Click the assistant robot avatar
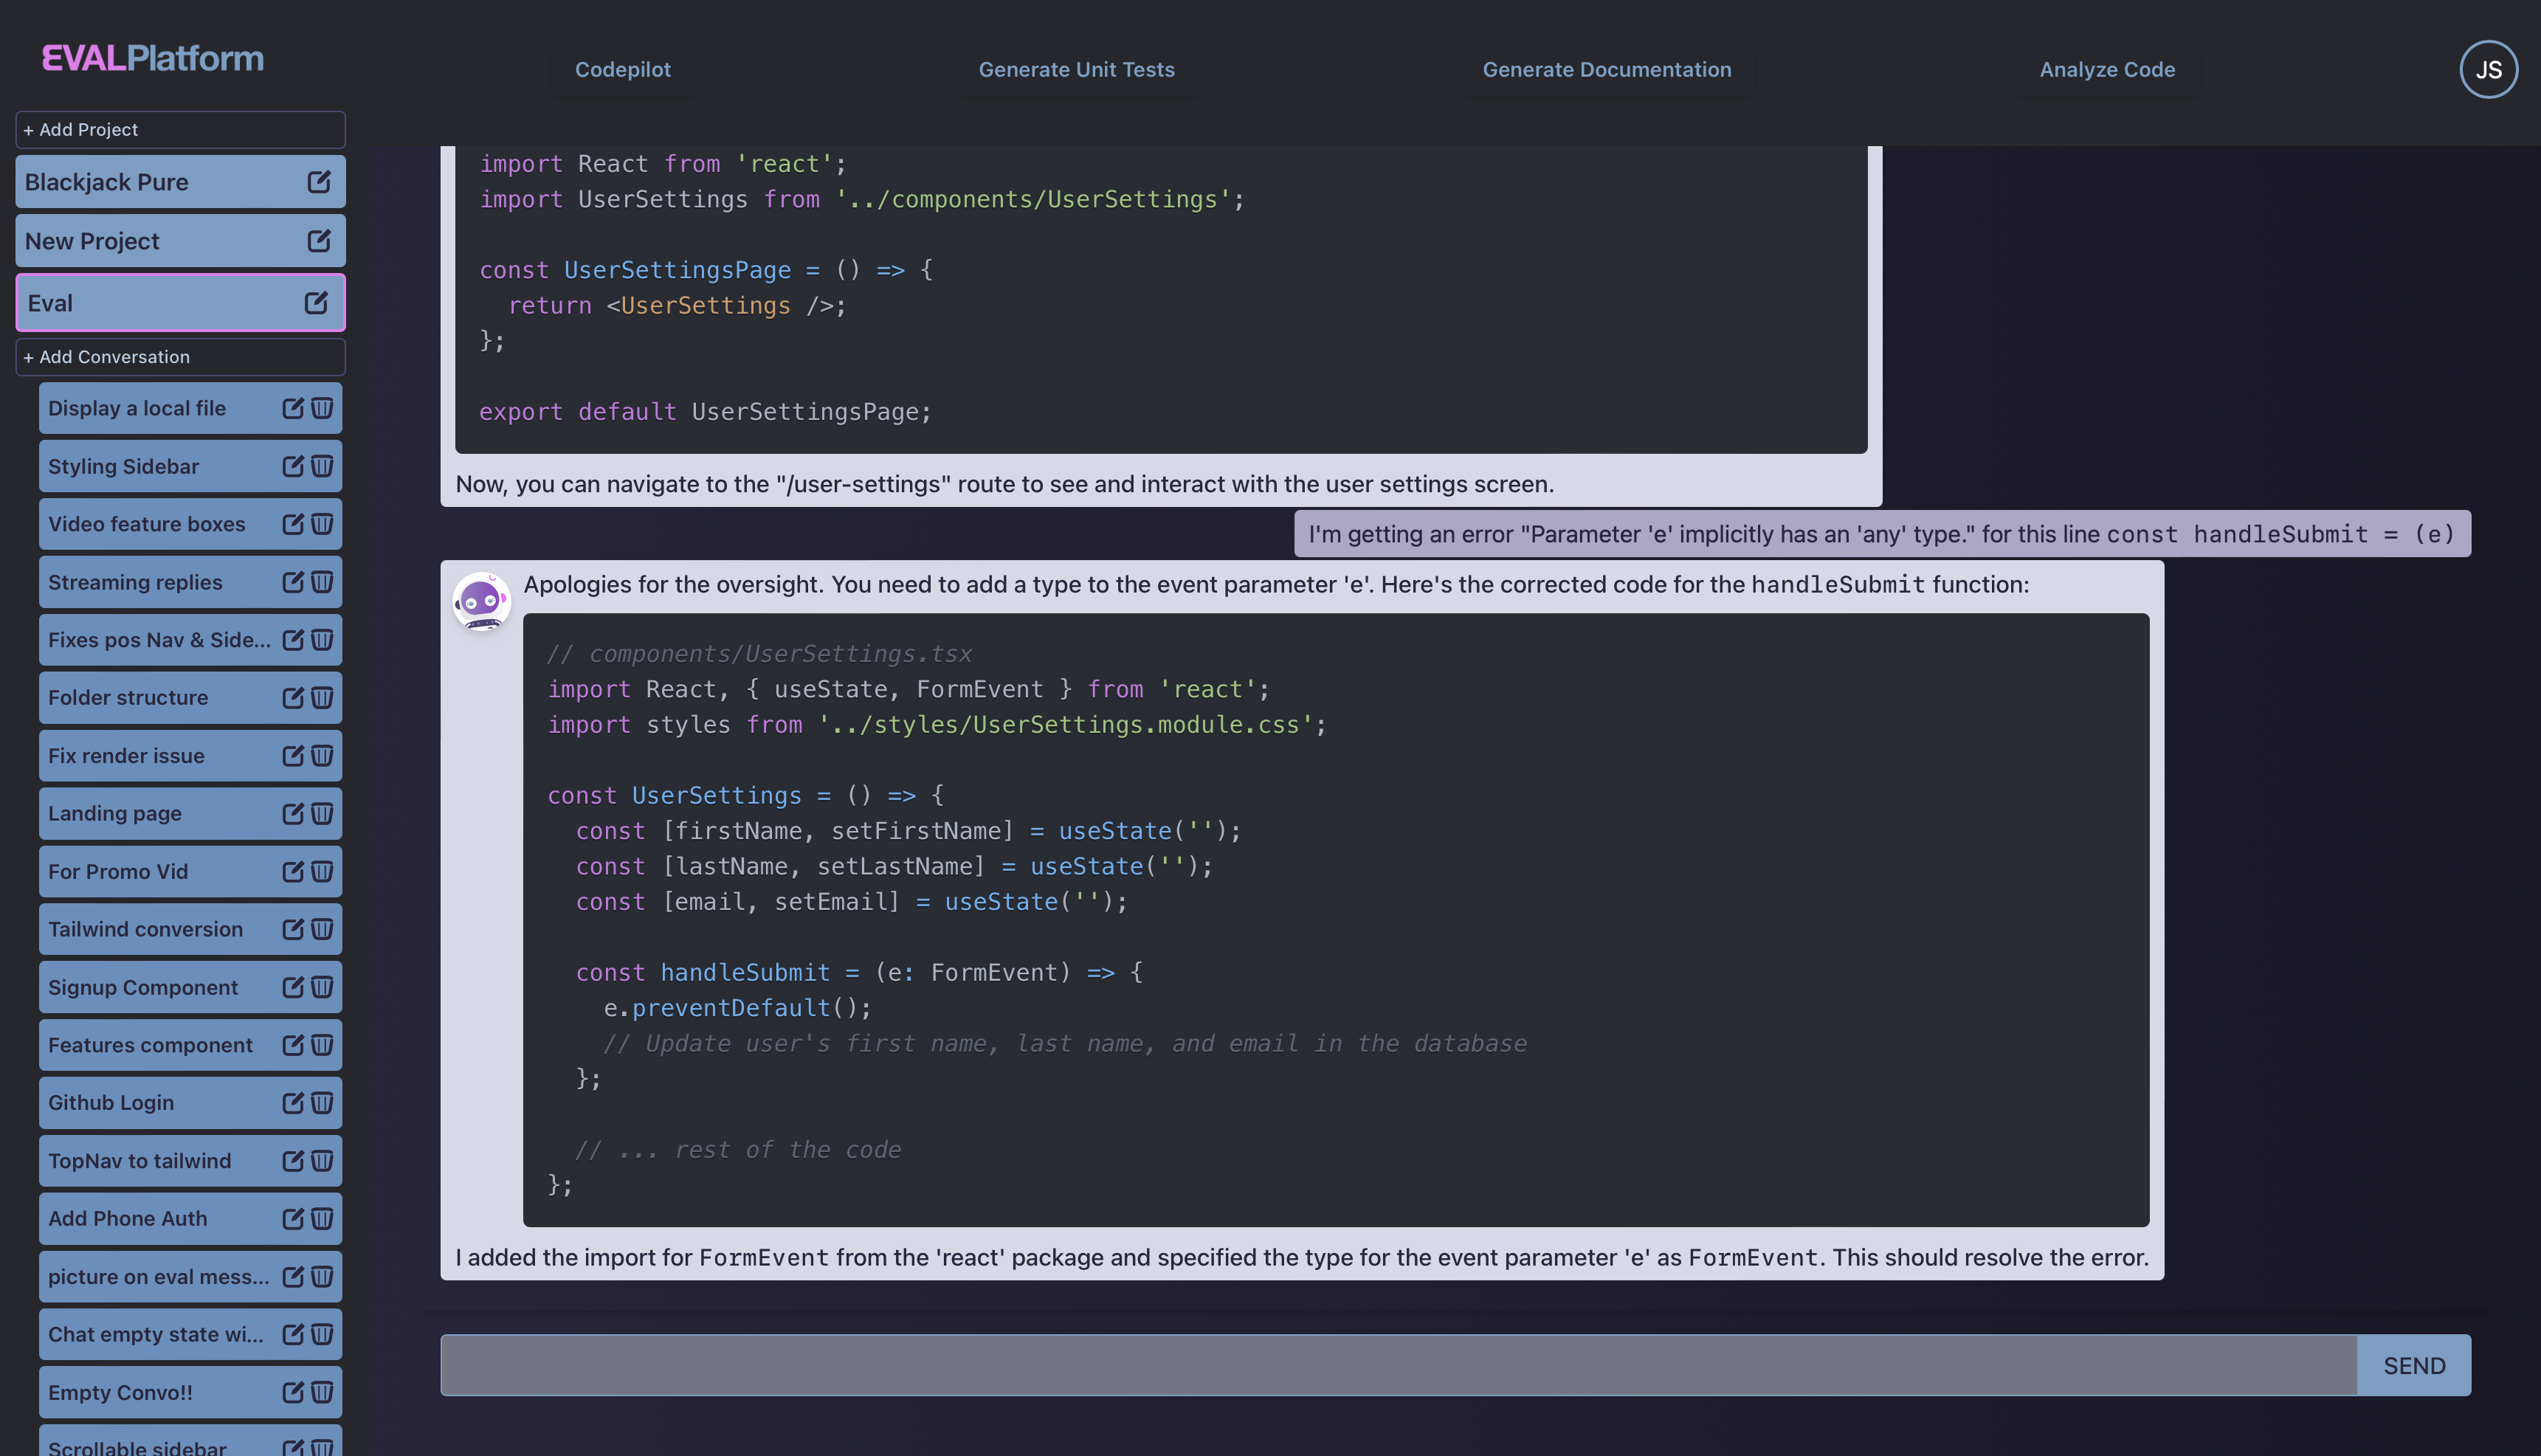Image resolution: width=2541 pixels, height=1456 pixels. click(x=481, y=601)
